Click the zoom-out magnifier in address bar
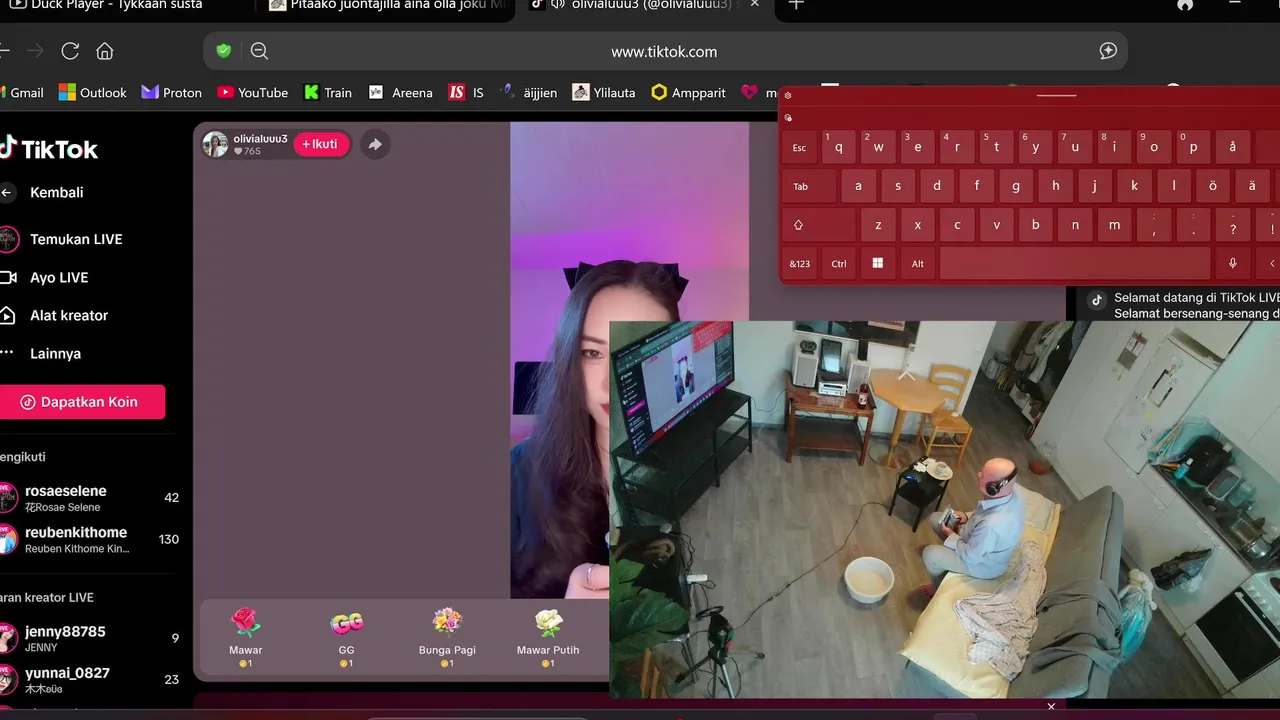Viewport: 1280px width, 720px height. pos(259,51)
